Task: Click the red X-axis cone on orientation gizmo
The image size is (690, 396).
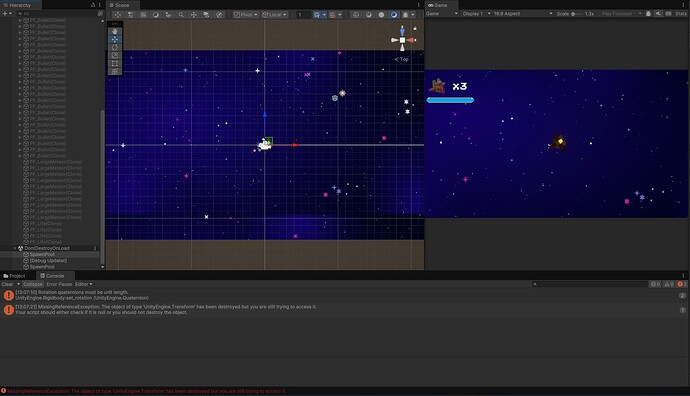Action: (411, 40)
